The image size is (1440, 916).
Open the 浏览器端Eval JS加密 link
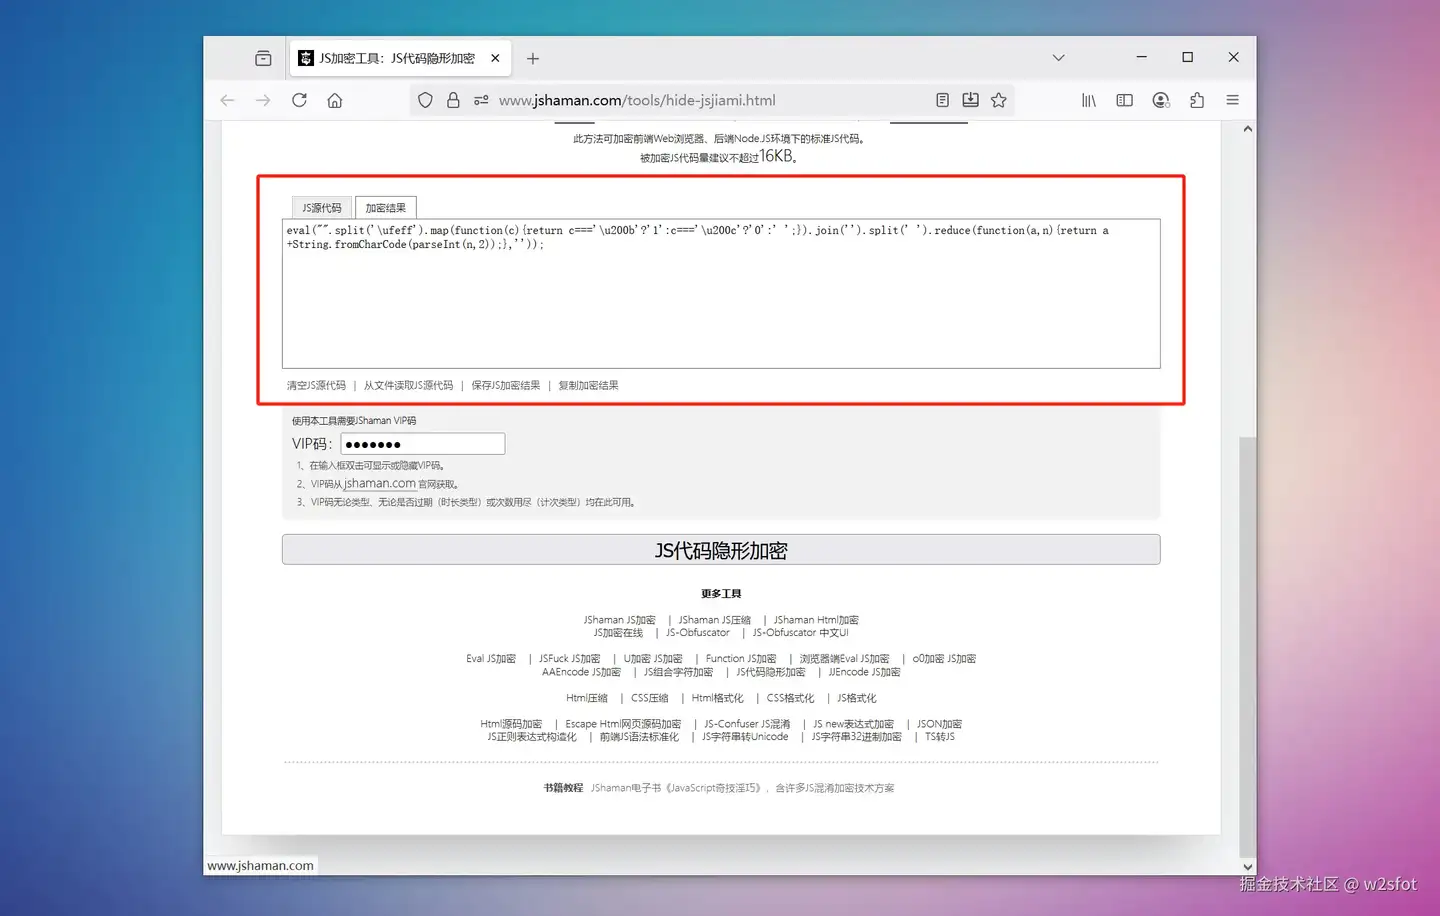tap(844, 658)
